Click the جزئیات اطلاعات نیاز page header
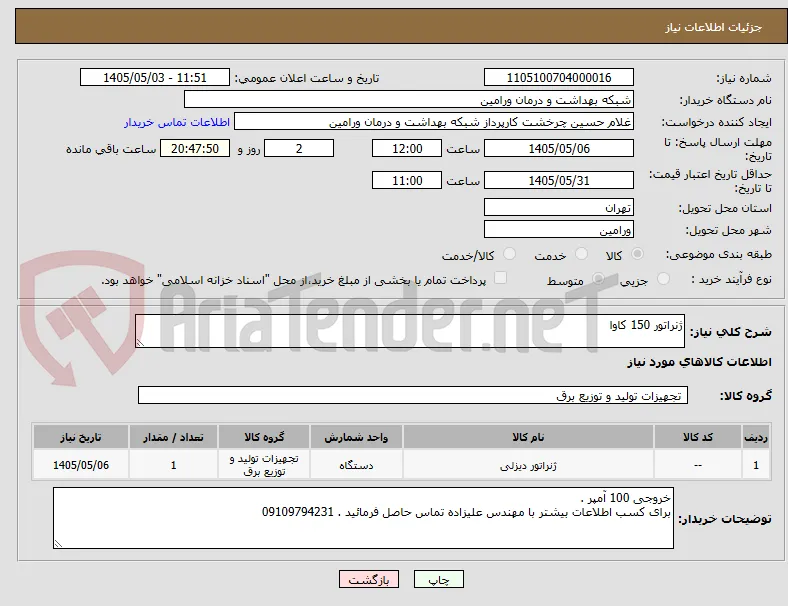This screenshot has height=606, width=788. [x=714, y=27]
